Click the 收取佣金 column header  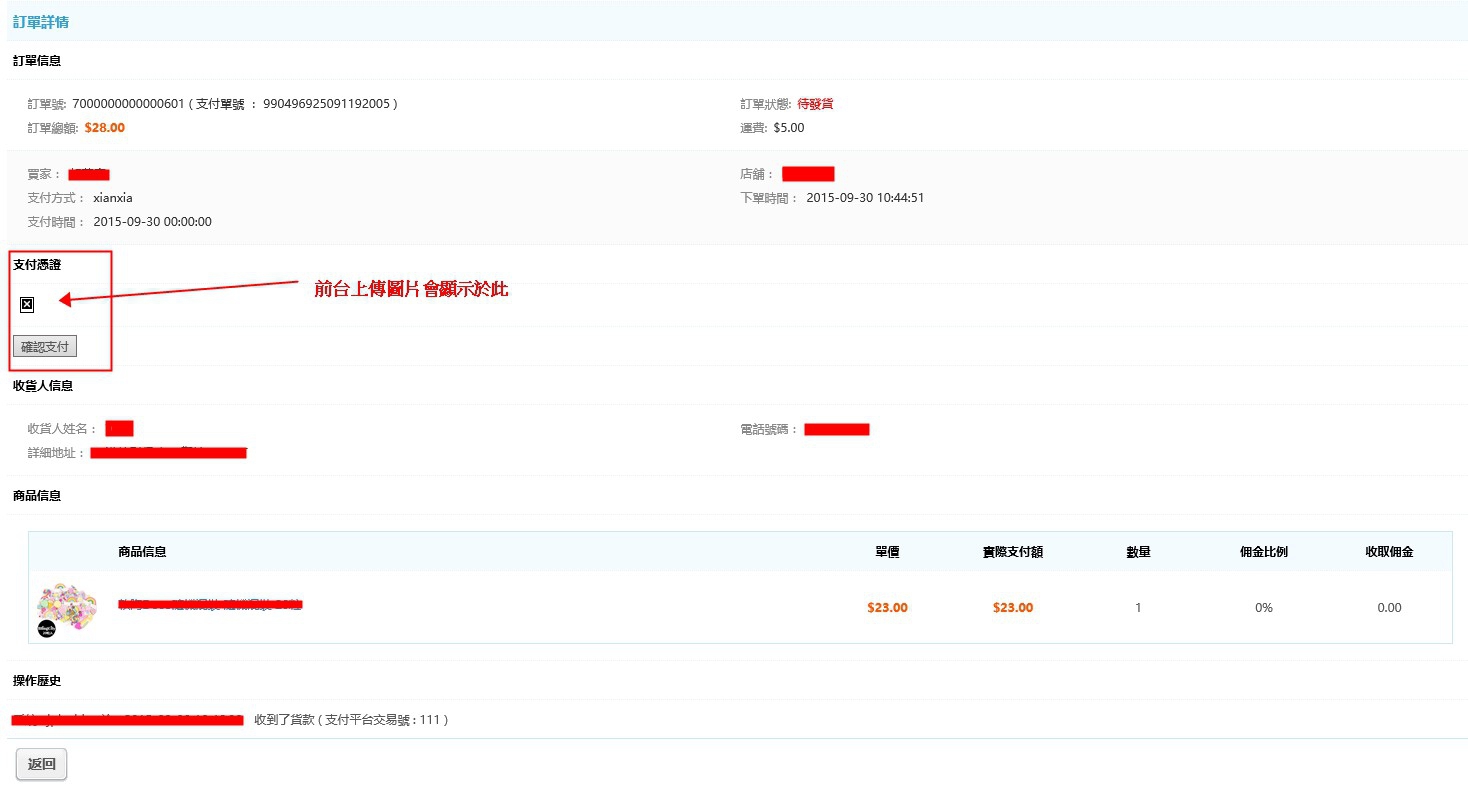pyautogui.click(x=1389, y=552)
